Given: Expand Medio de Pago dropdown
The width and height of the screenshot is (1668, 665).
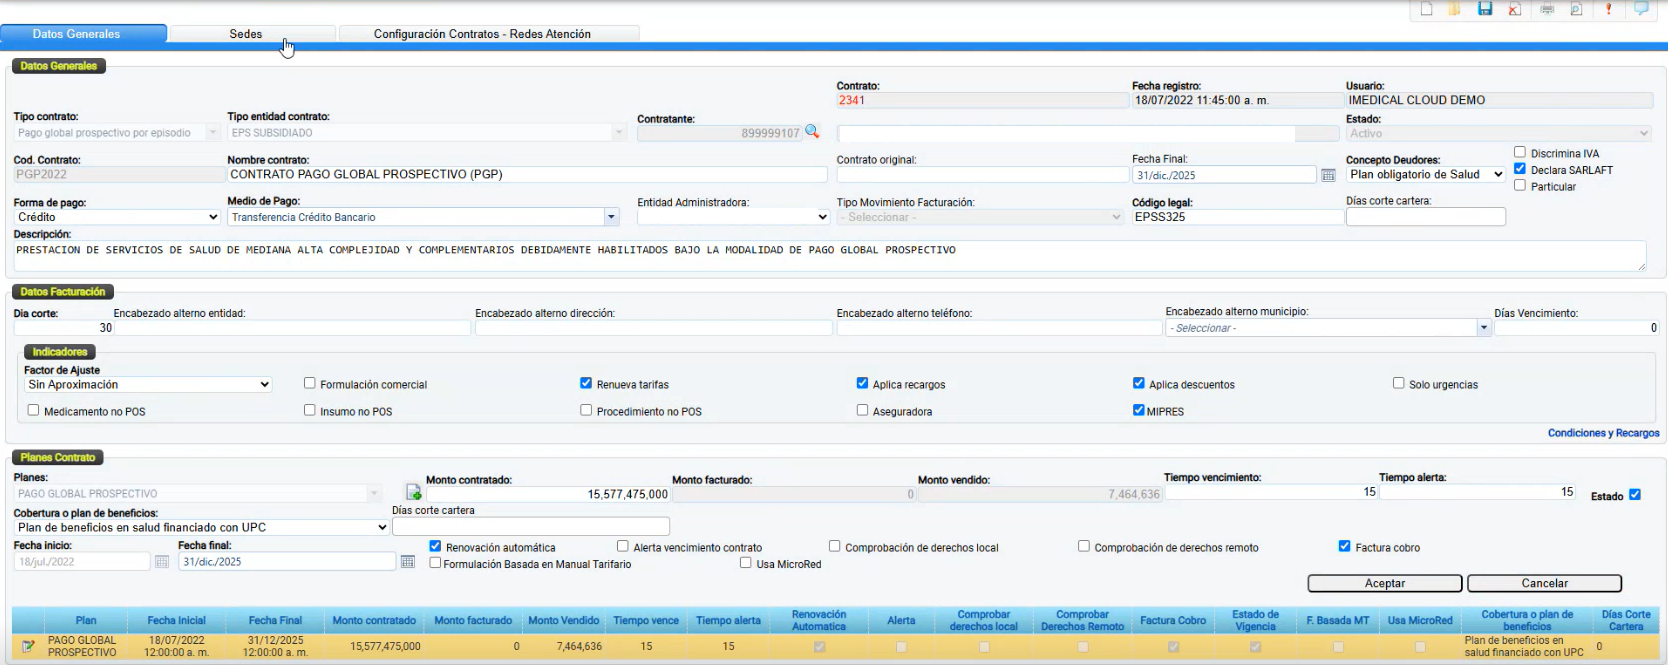Looking at the screenshot, I should [611, 217].
